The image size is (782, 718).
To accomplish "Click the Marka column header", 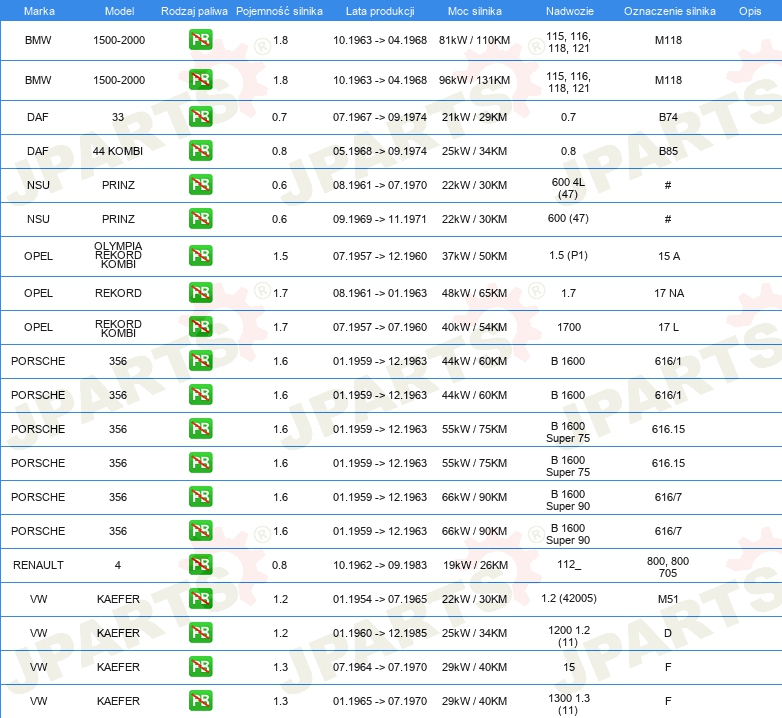I will click(39, 11).
